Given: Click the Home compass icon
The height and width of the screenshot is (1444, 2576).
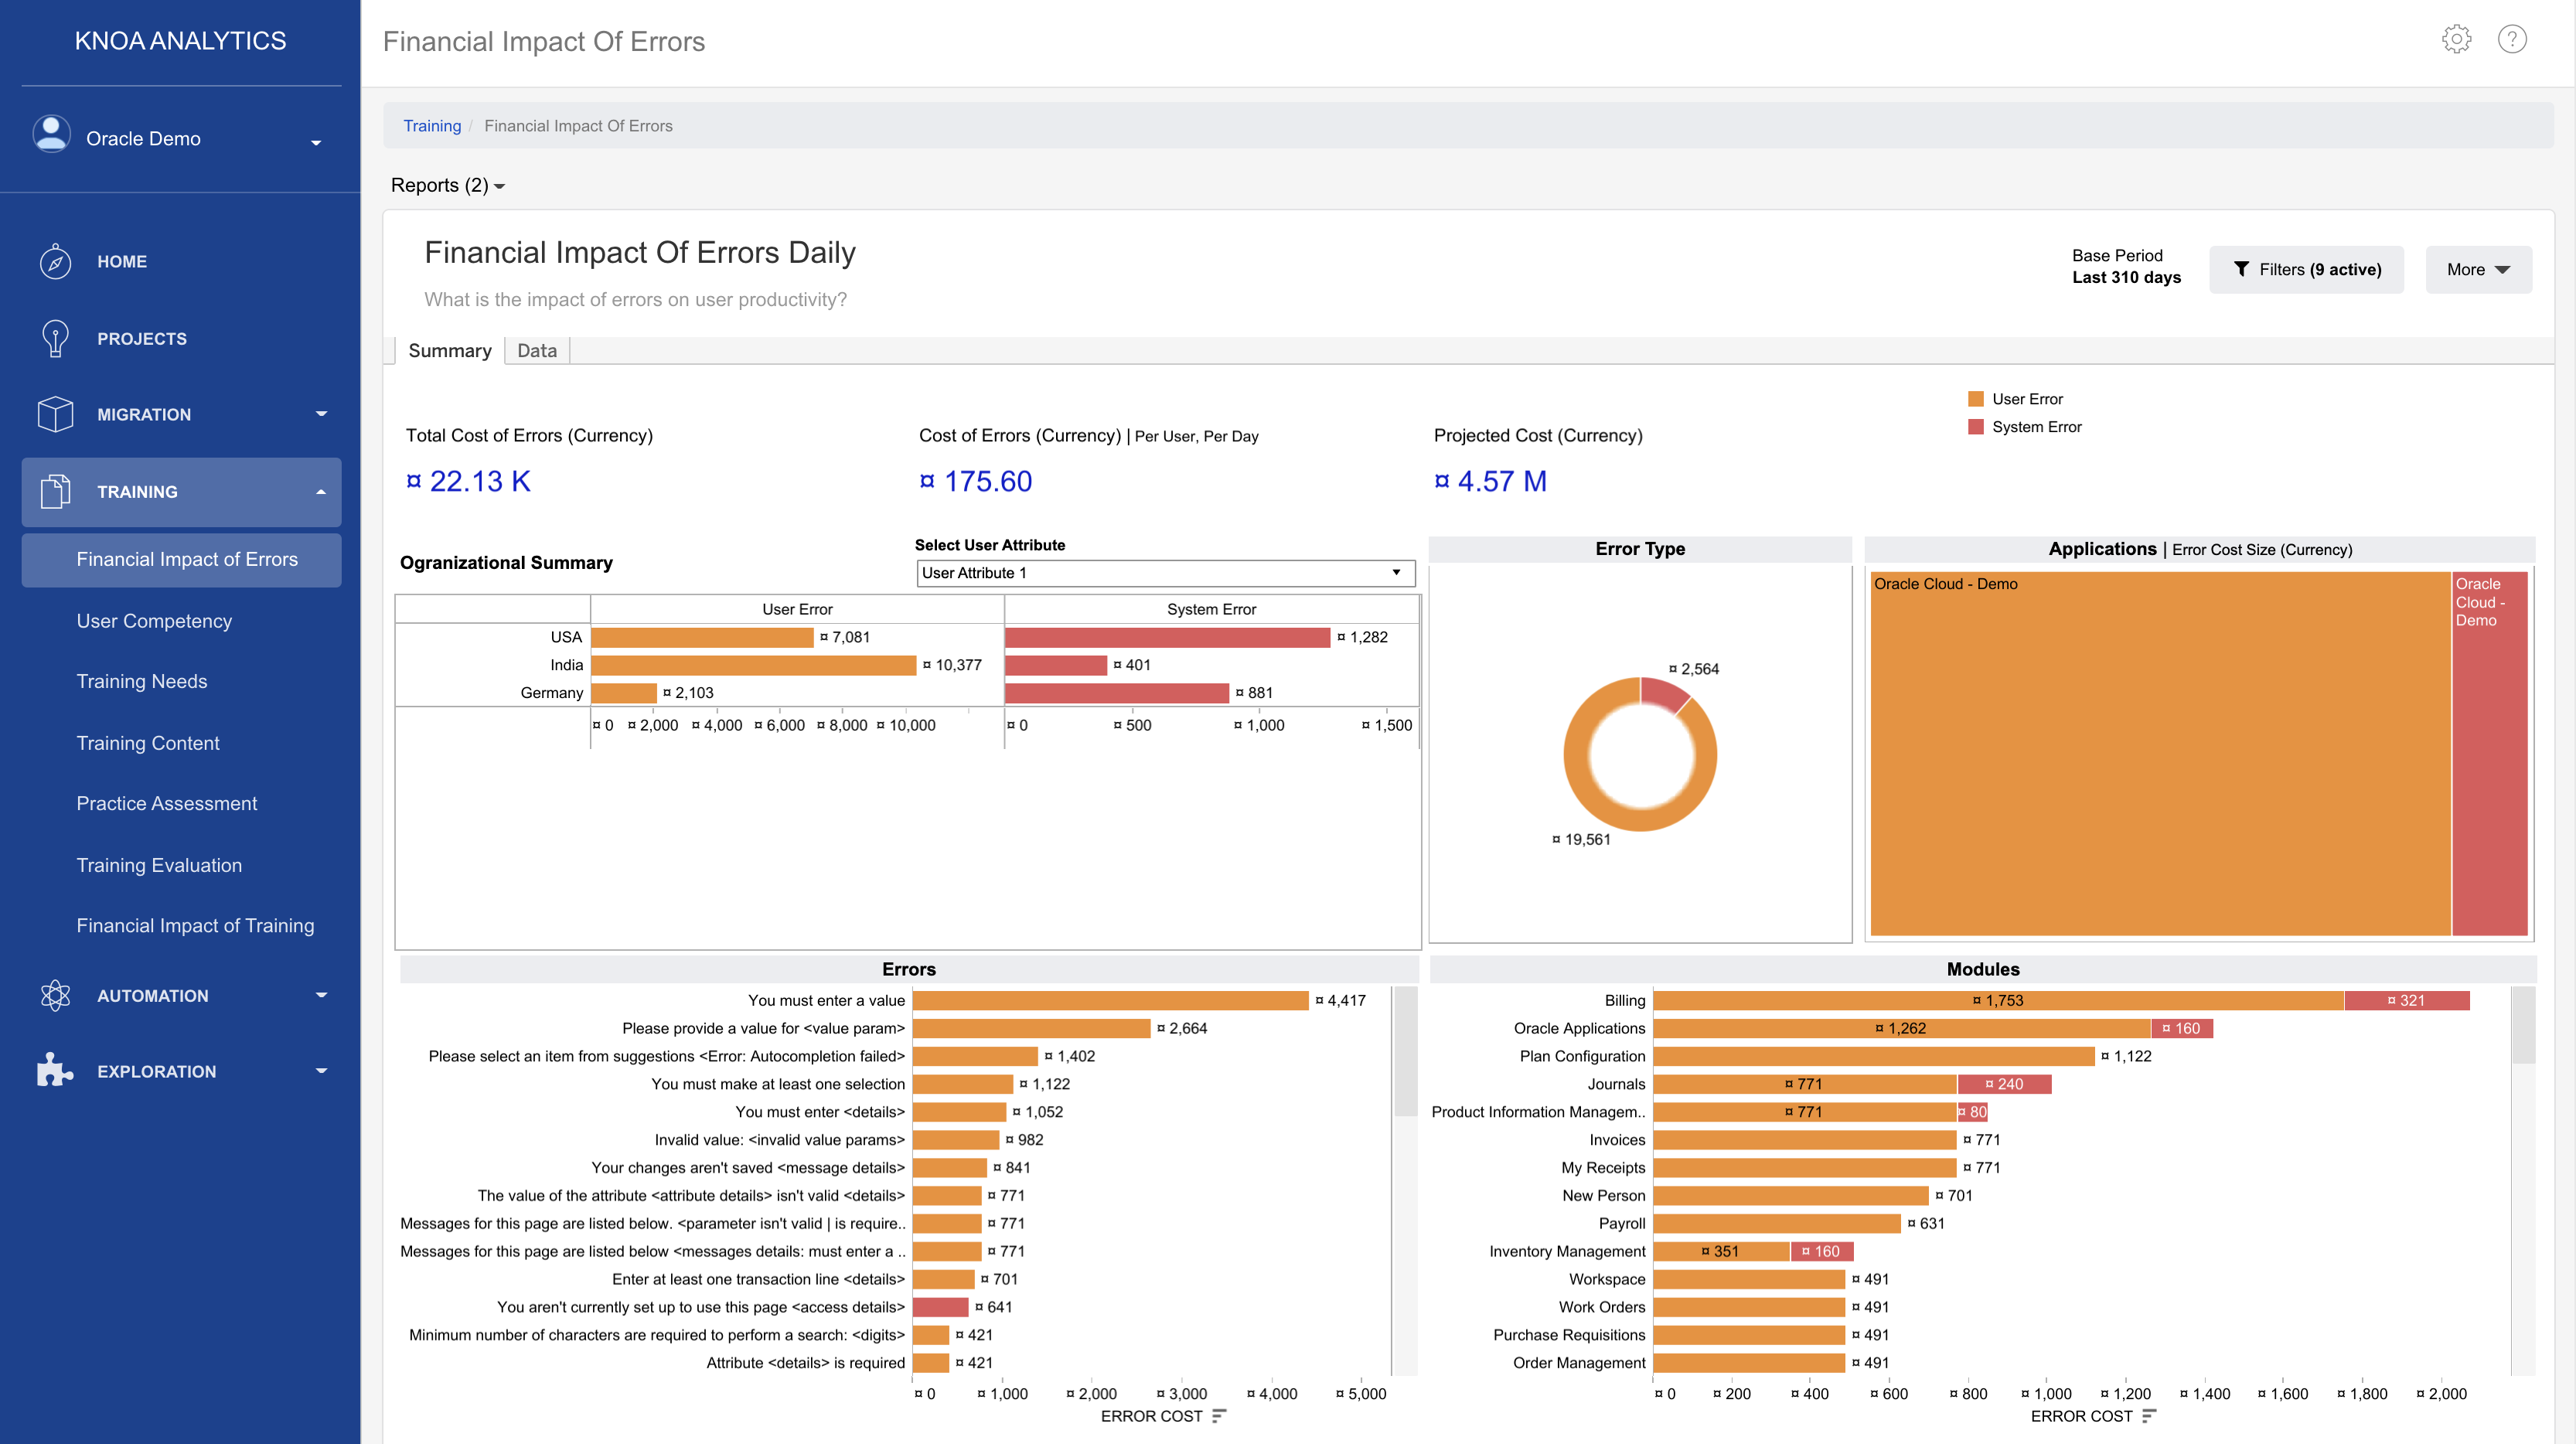Looking at the screenshot, I should tap(55, 262).
